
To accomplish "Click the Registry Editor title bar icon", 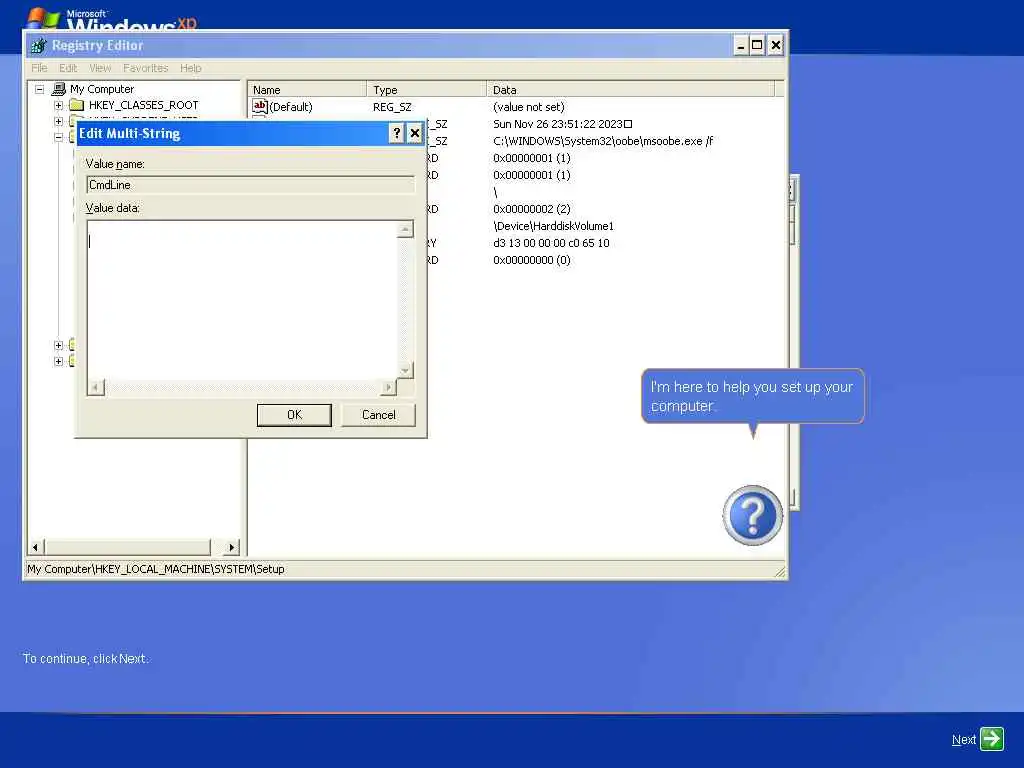I will pos(39,46).
